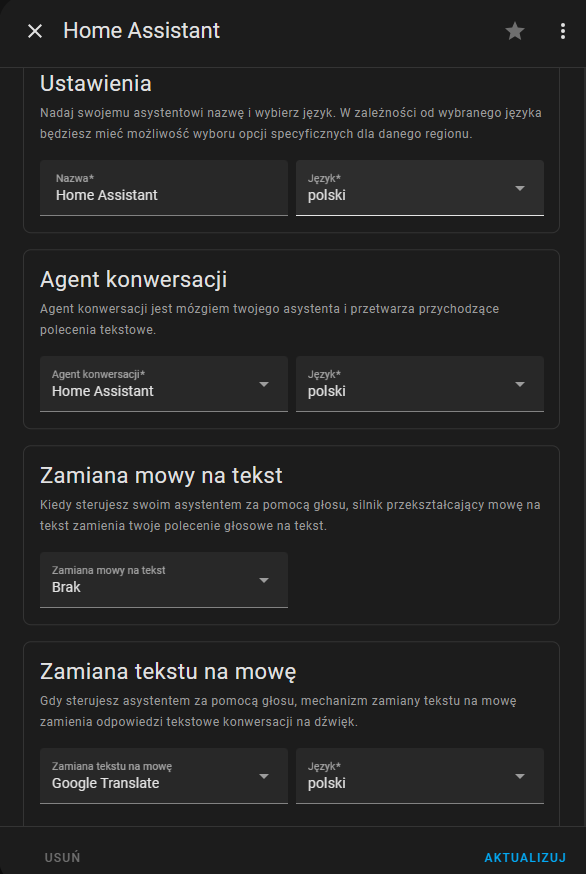Click the arrow icon in Agent konwersacji selector
Image resolution: width=586 pixels, height=874 pixels.
264,384
